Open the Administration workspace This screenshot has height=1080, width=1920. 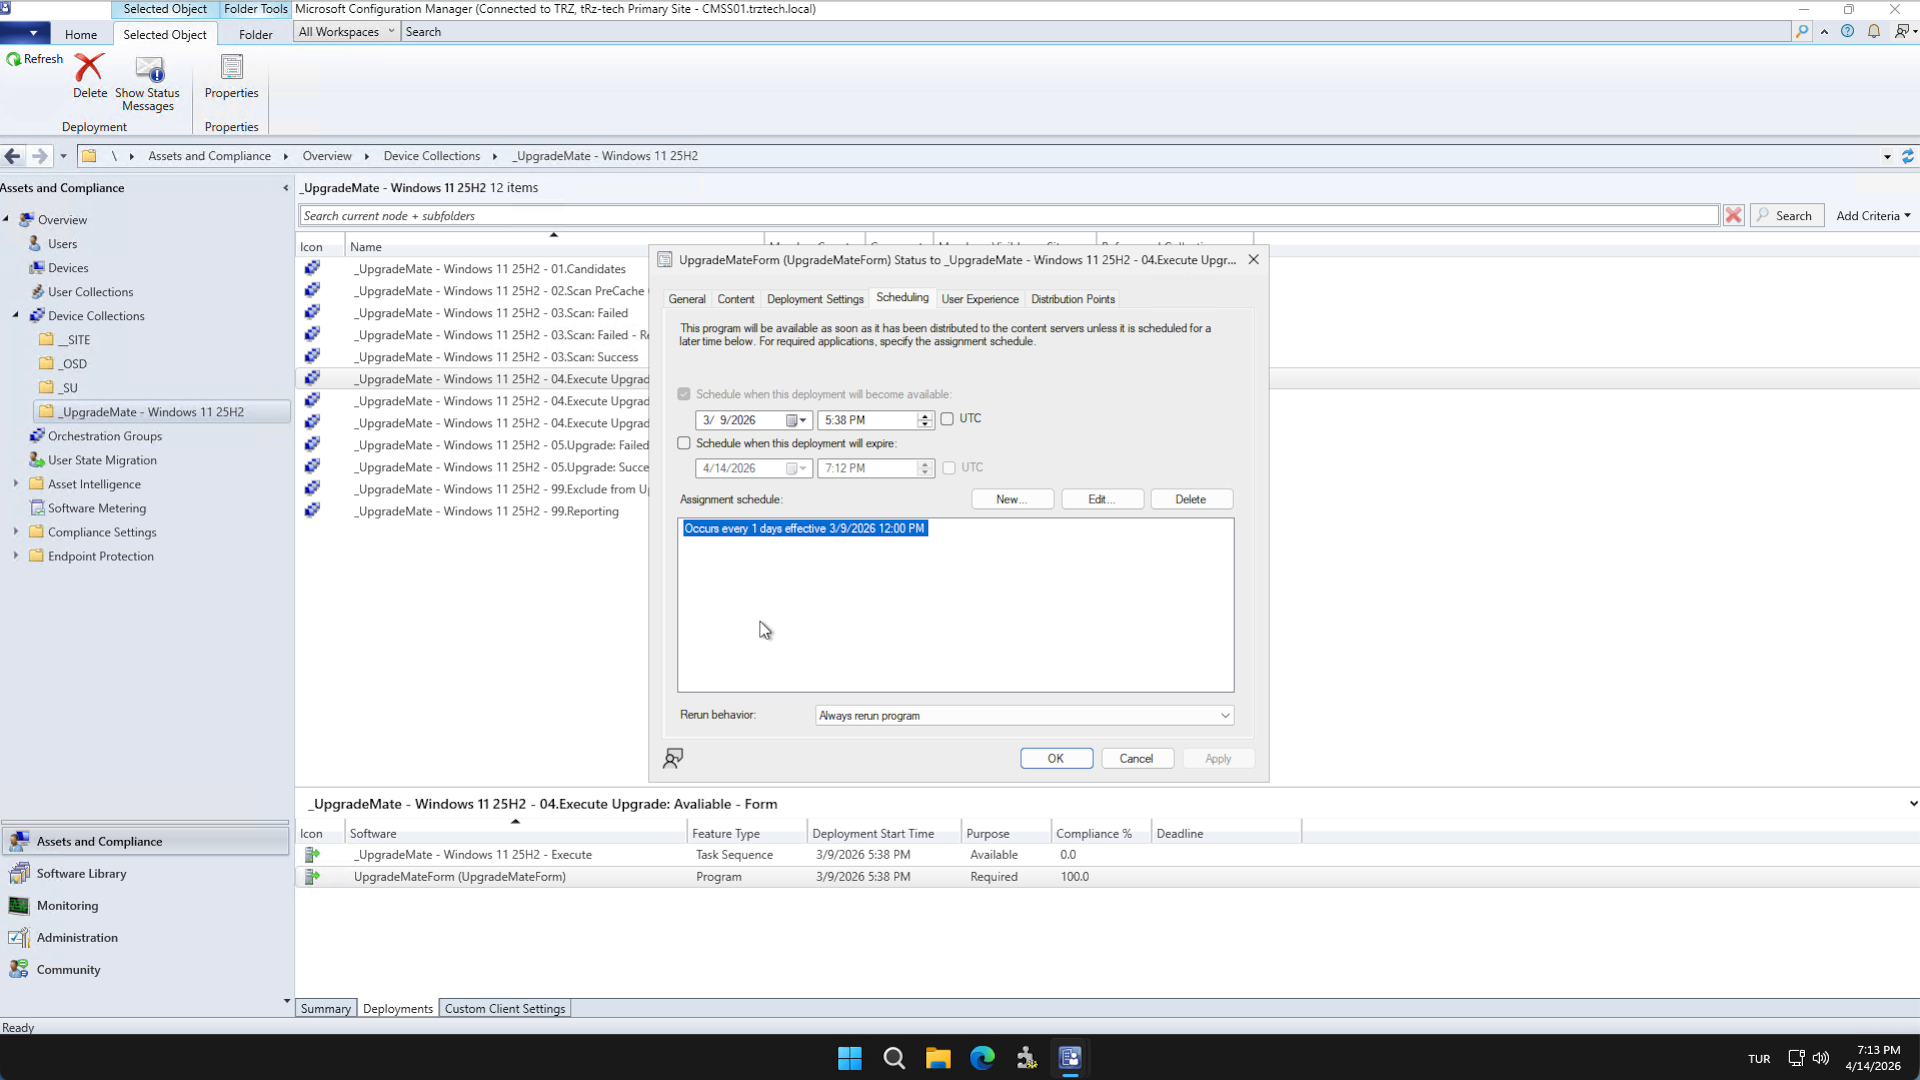tap(146, 938)
